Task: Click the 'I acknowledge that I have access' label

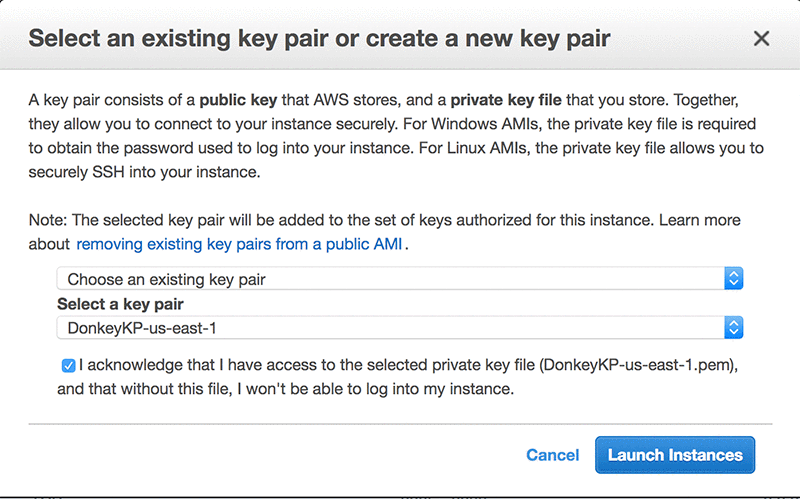Action: point(300,365)
